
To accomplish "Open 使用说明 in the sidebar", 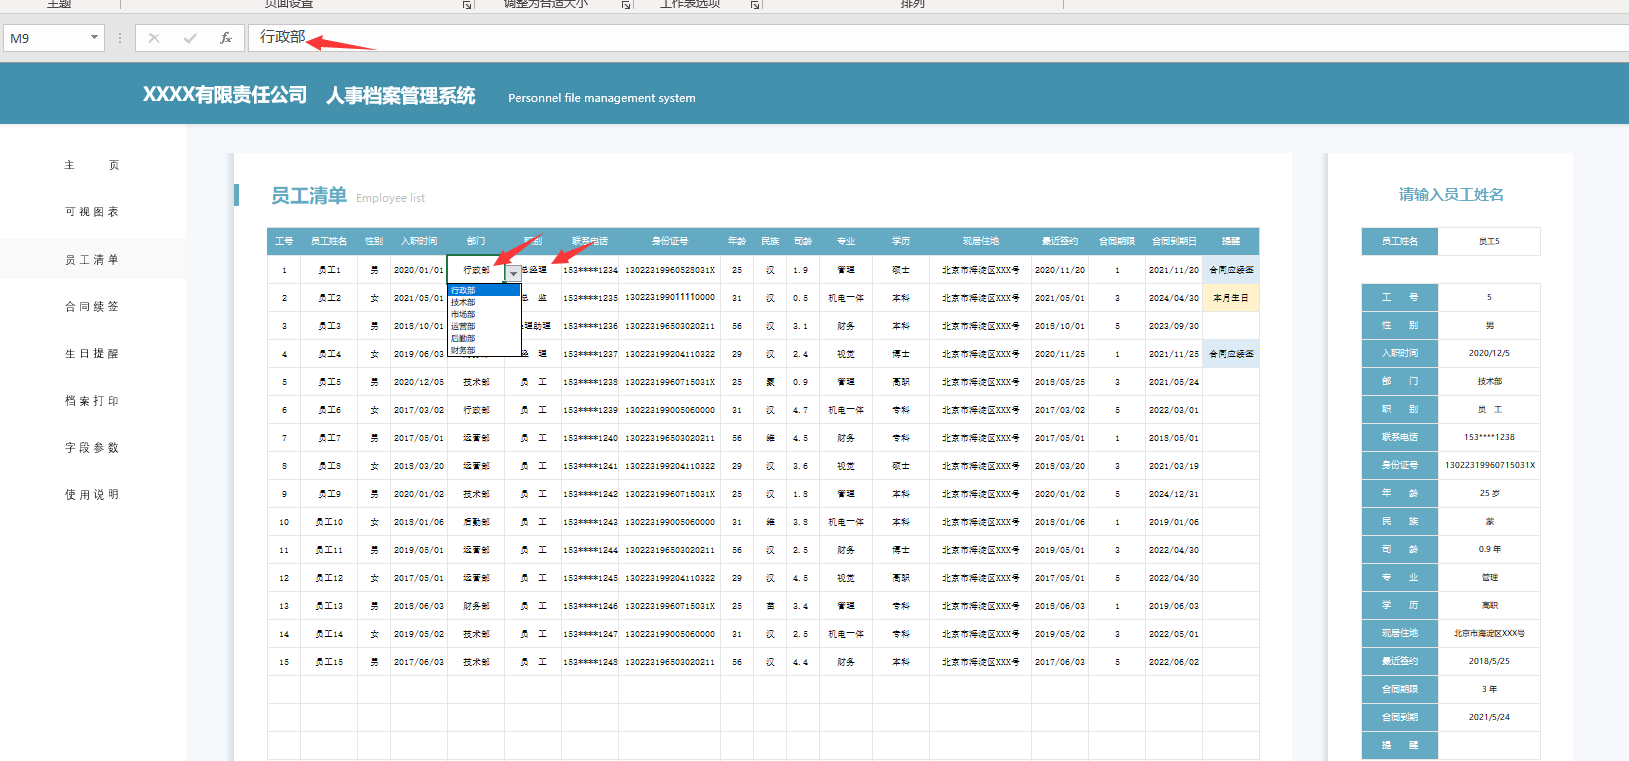I will click(92, 495).
